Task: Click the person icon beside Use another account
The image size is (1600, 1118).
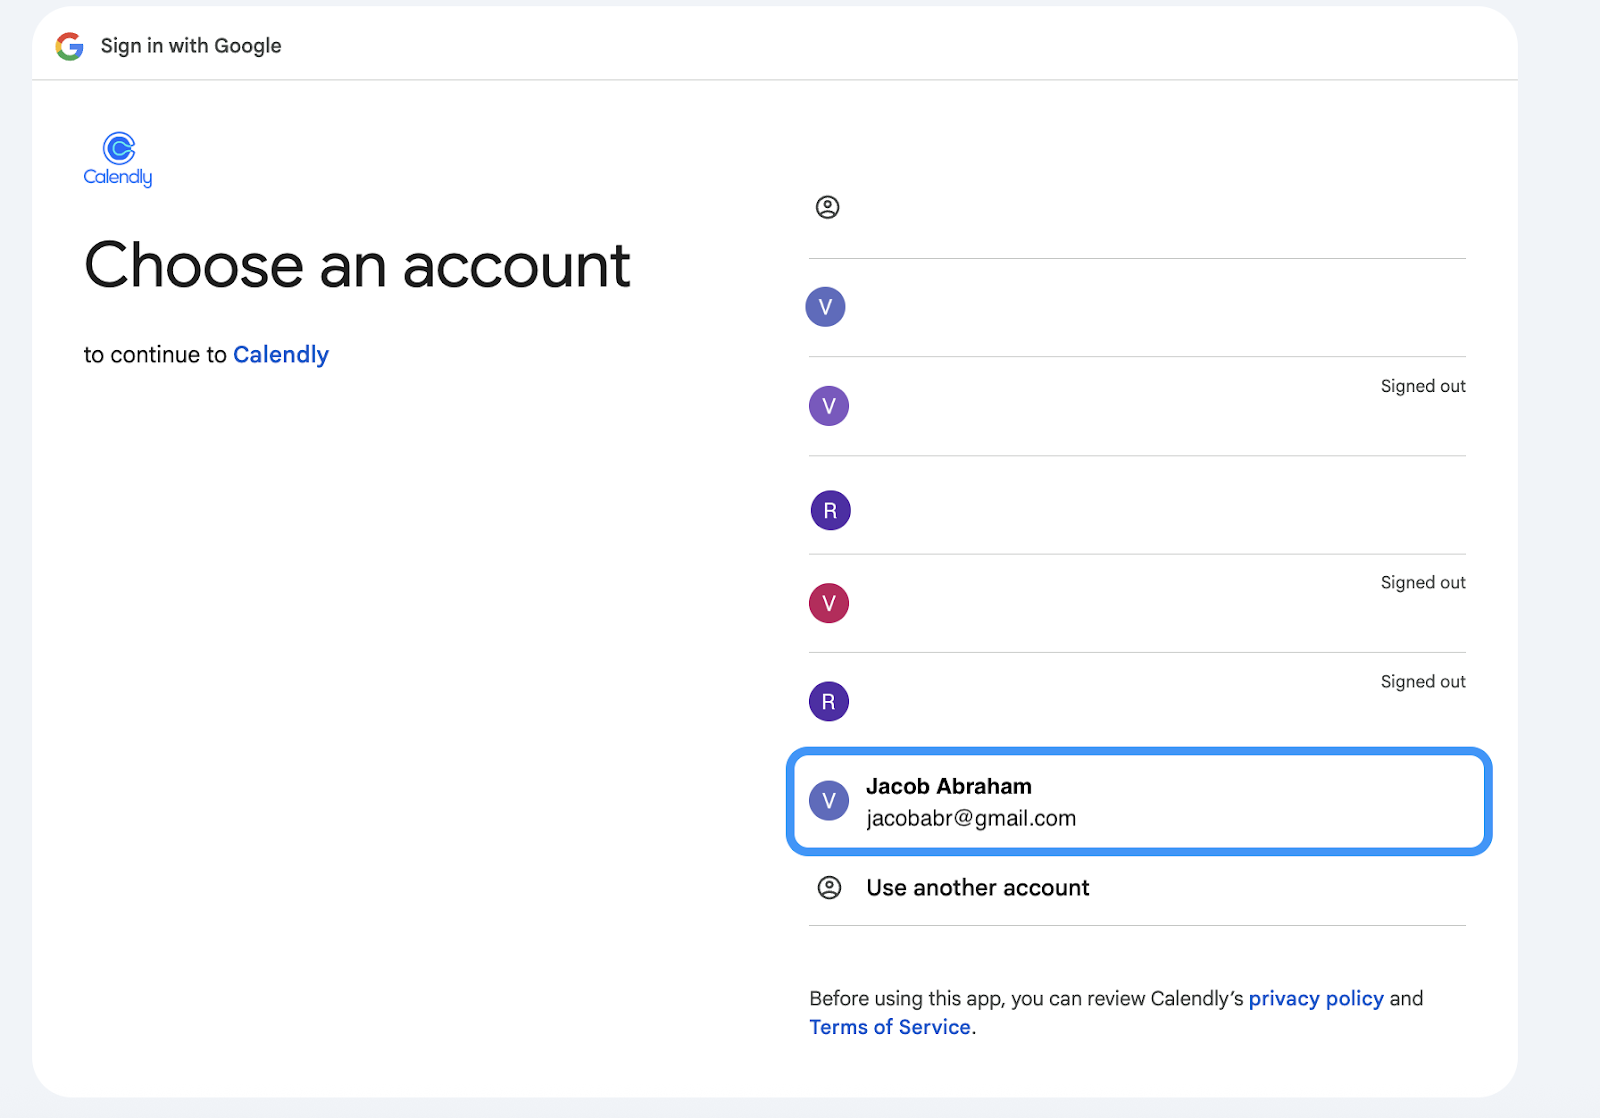Action: point(829,888)
